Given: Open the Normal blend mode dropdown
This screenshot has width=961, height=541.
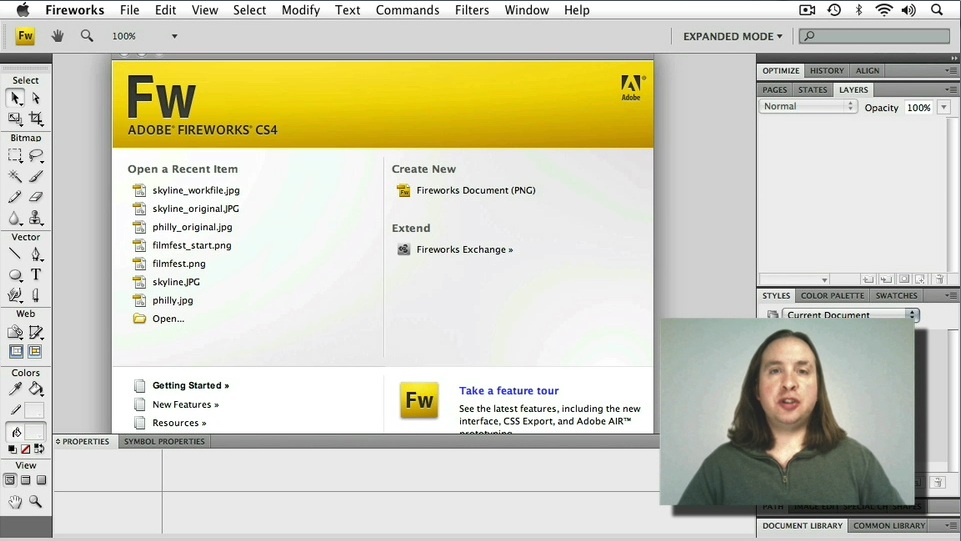Looking at the screenshot, I should pyautogui.click(x=807, y=107).
